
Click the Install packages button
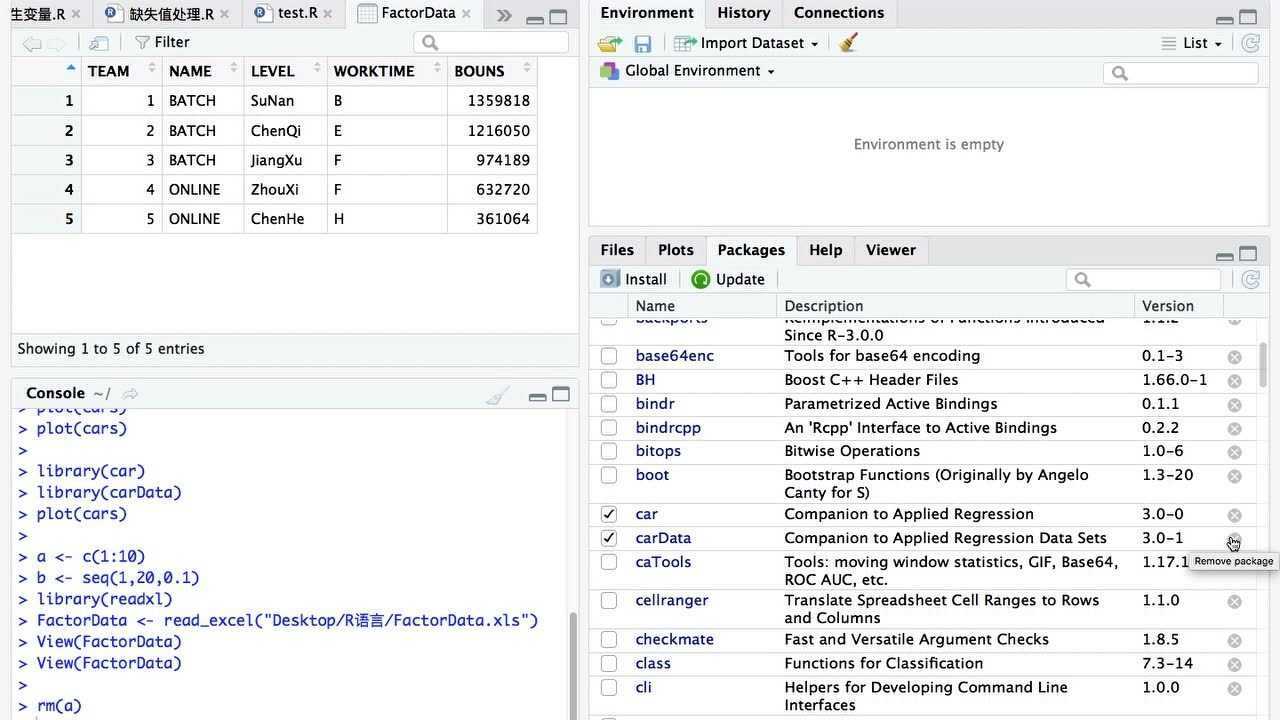(634, 279)
